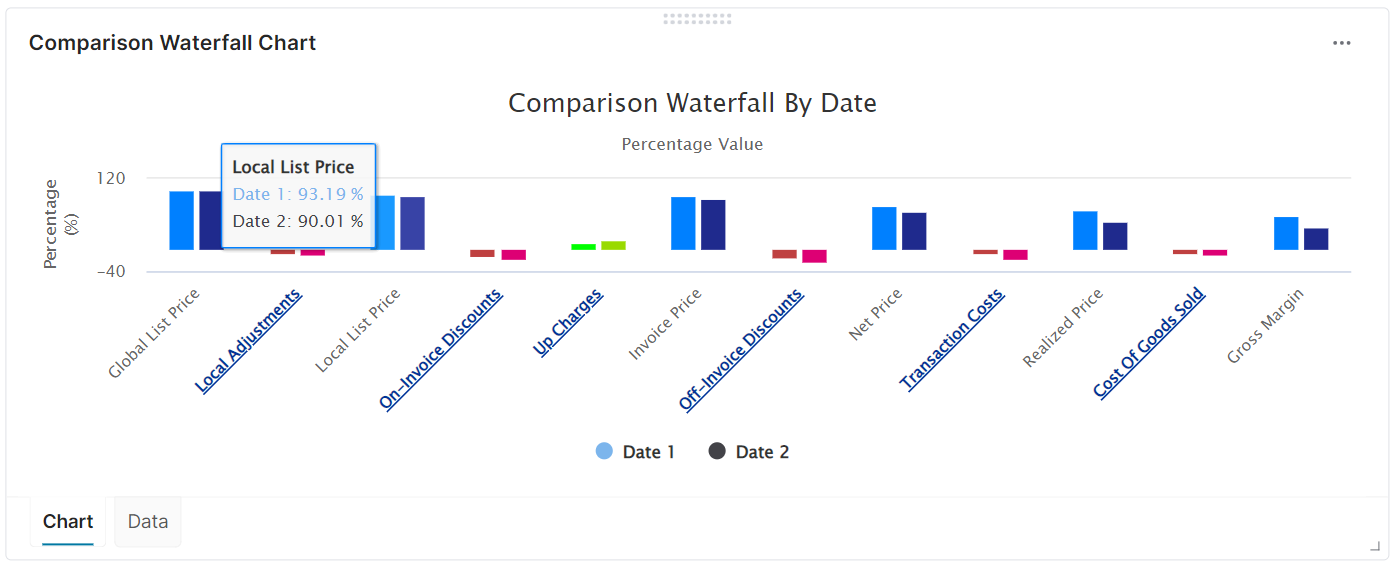1397x566 pixels.
Task: Switch to the Data tab
Action: (x=148, y=522)
